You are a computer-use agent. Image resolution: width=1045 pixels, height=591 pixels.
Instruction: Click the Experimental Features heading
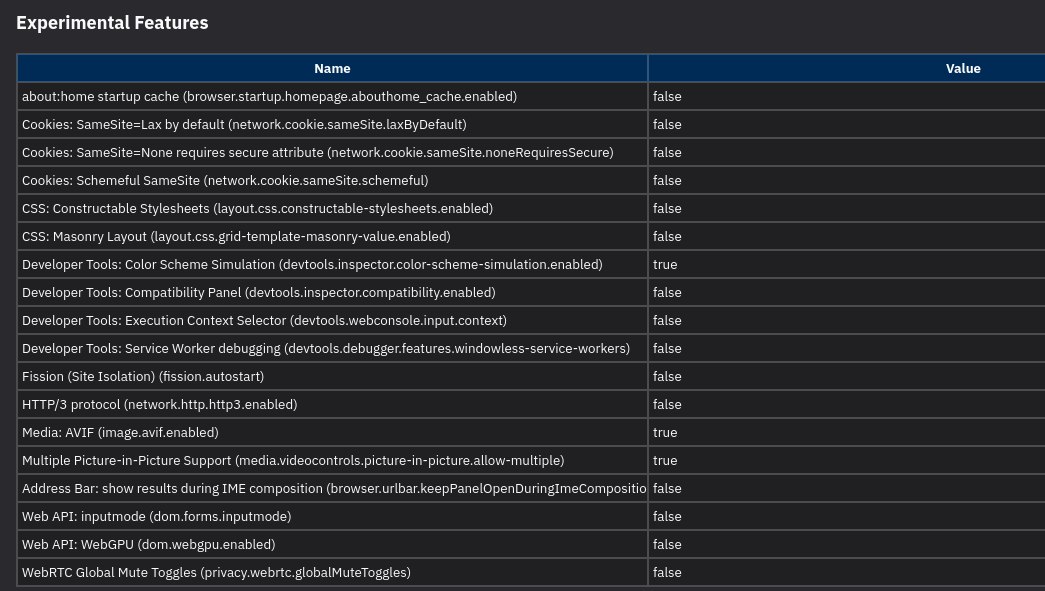112,23
